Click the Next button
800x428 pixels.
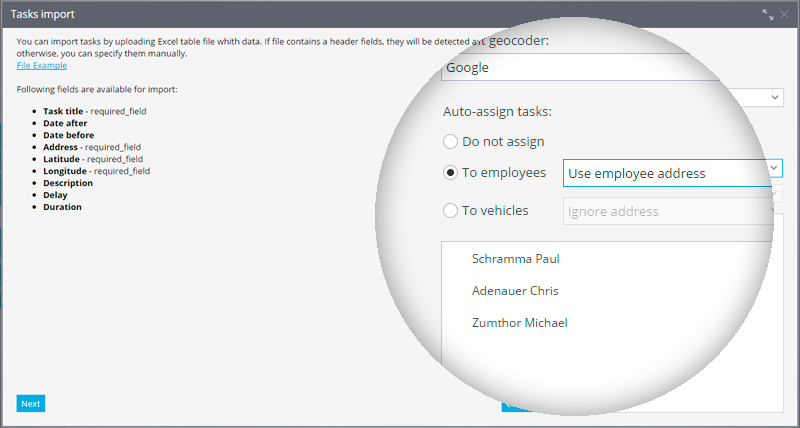[31, 403]
